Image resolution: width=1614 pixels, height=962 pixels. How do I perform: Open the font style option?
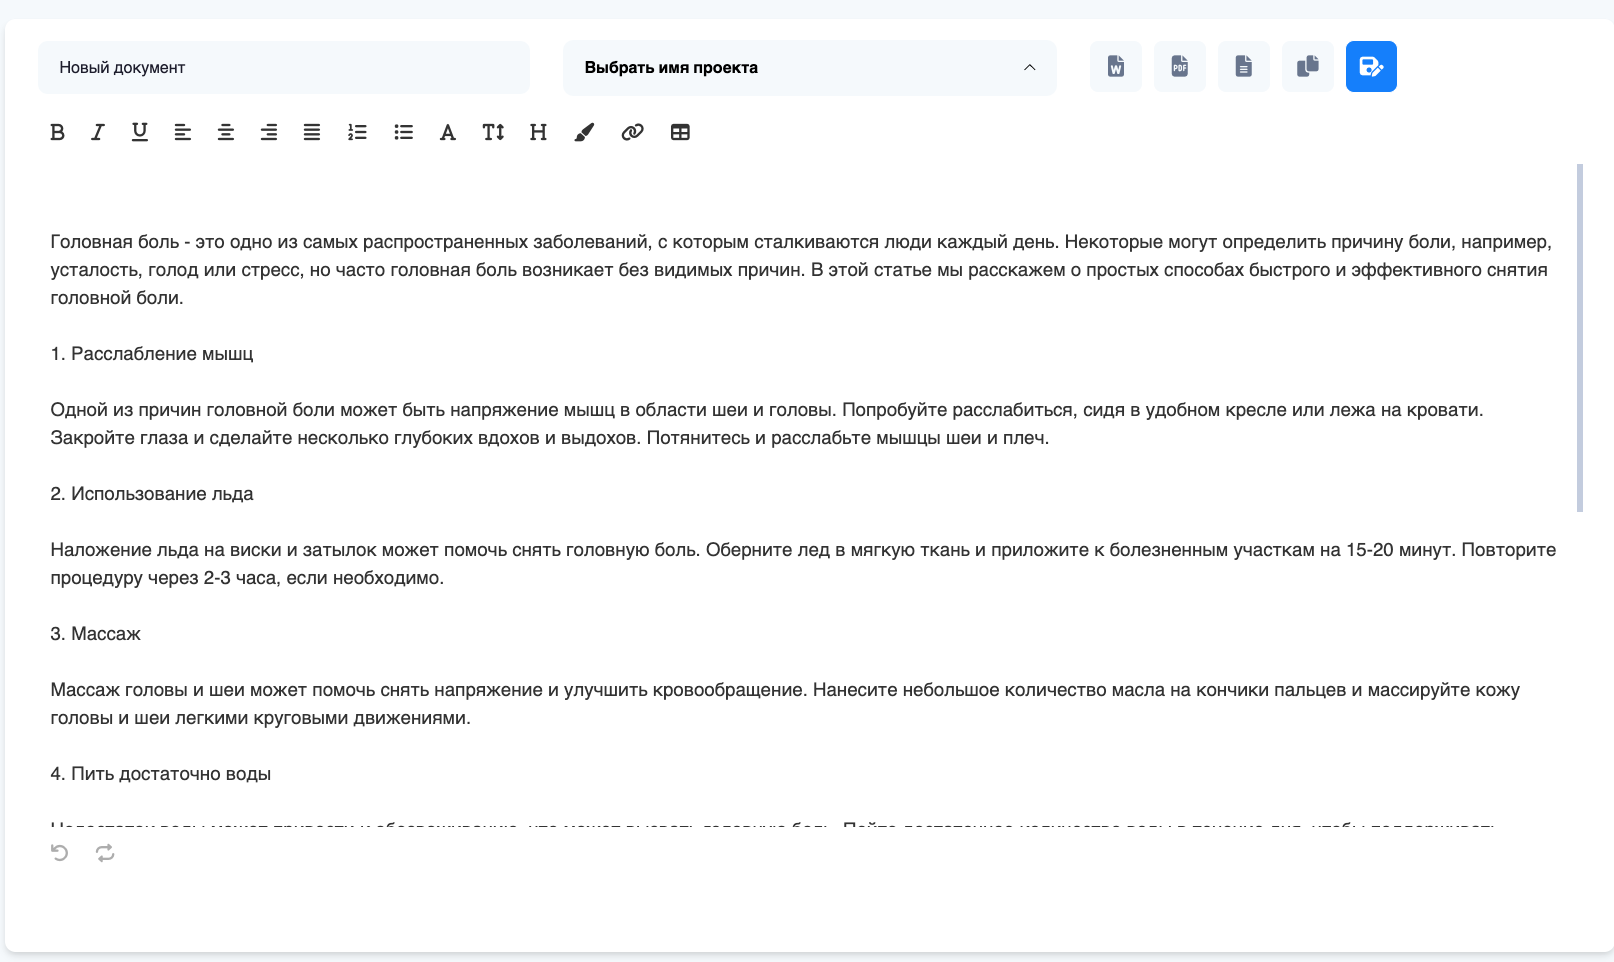[447, 132]
